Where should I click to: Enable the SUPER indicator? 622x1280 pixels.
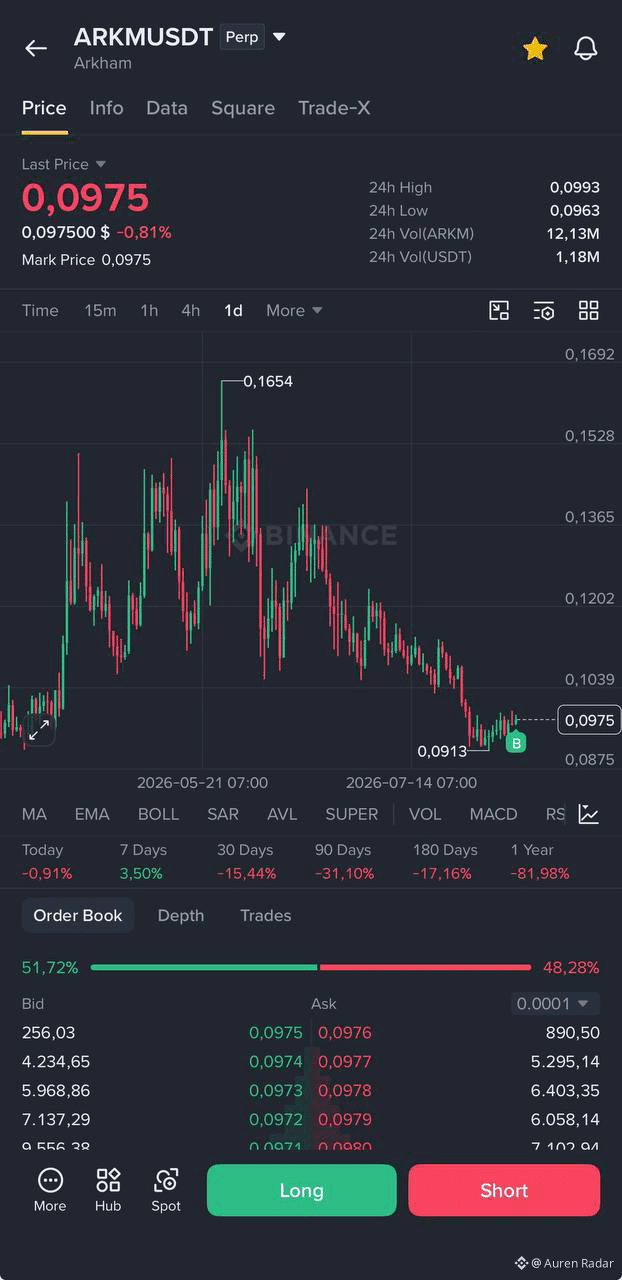(352, 814)
